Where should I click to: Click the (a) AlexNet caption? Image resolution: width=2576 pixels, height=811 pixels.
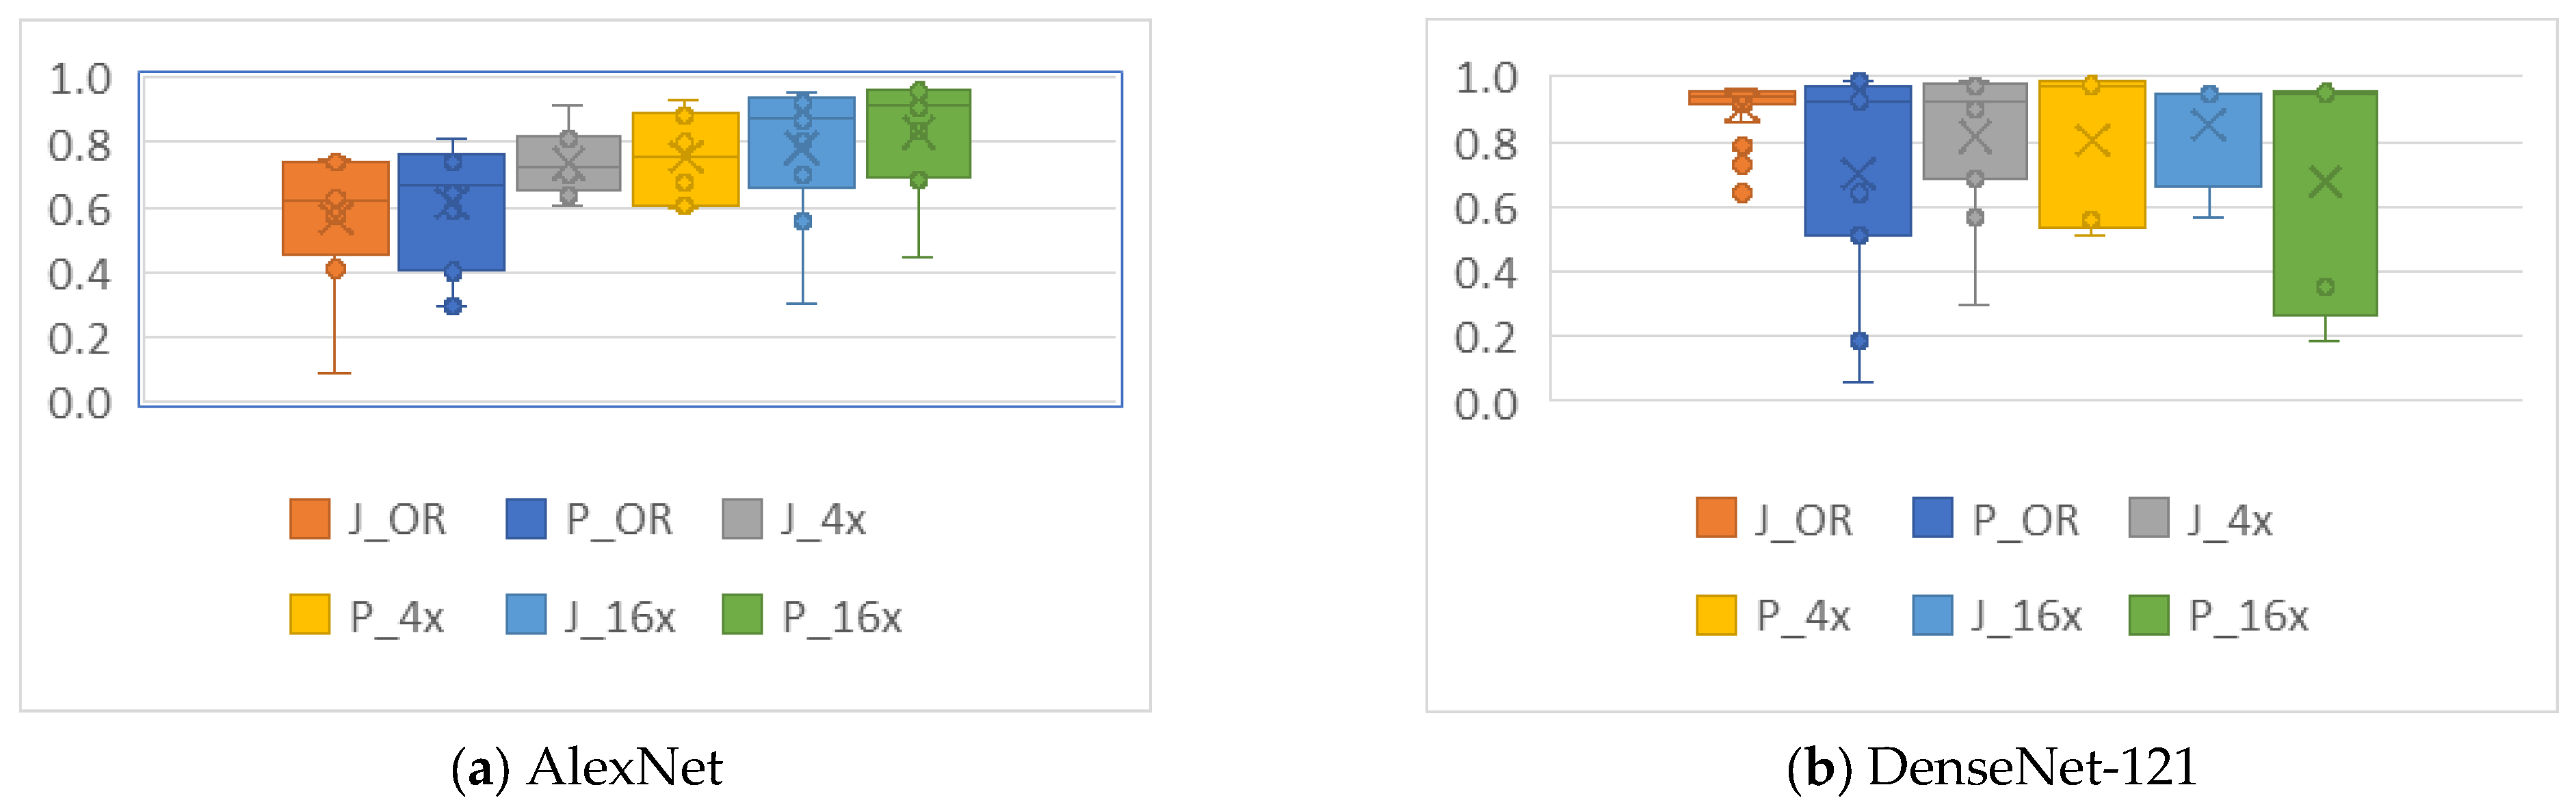[587, 768]
